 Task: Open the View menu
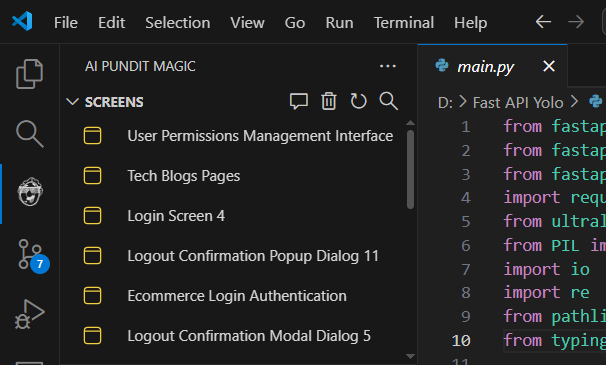point(247,23)
